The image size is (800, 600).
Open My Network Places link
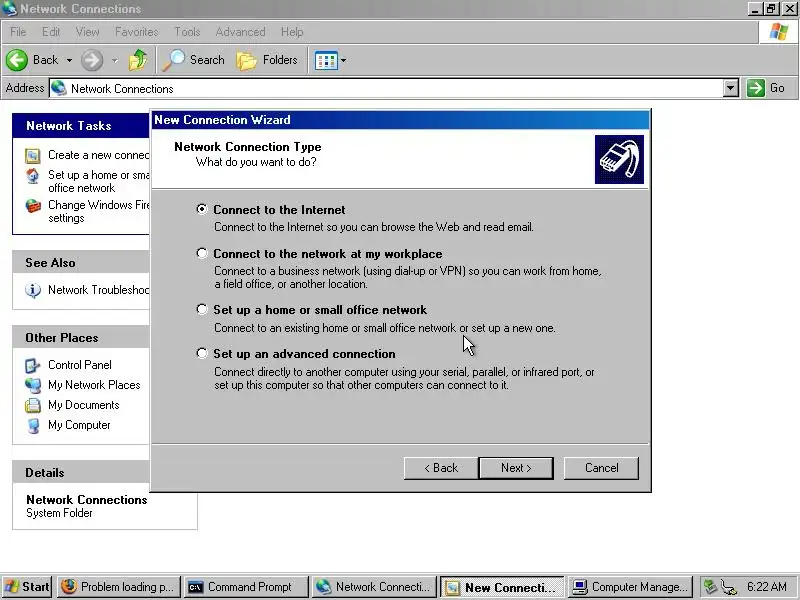point(94,385)
